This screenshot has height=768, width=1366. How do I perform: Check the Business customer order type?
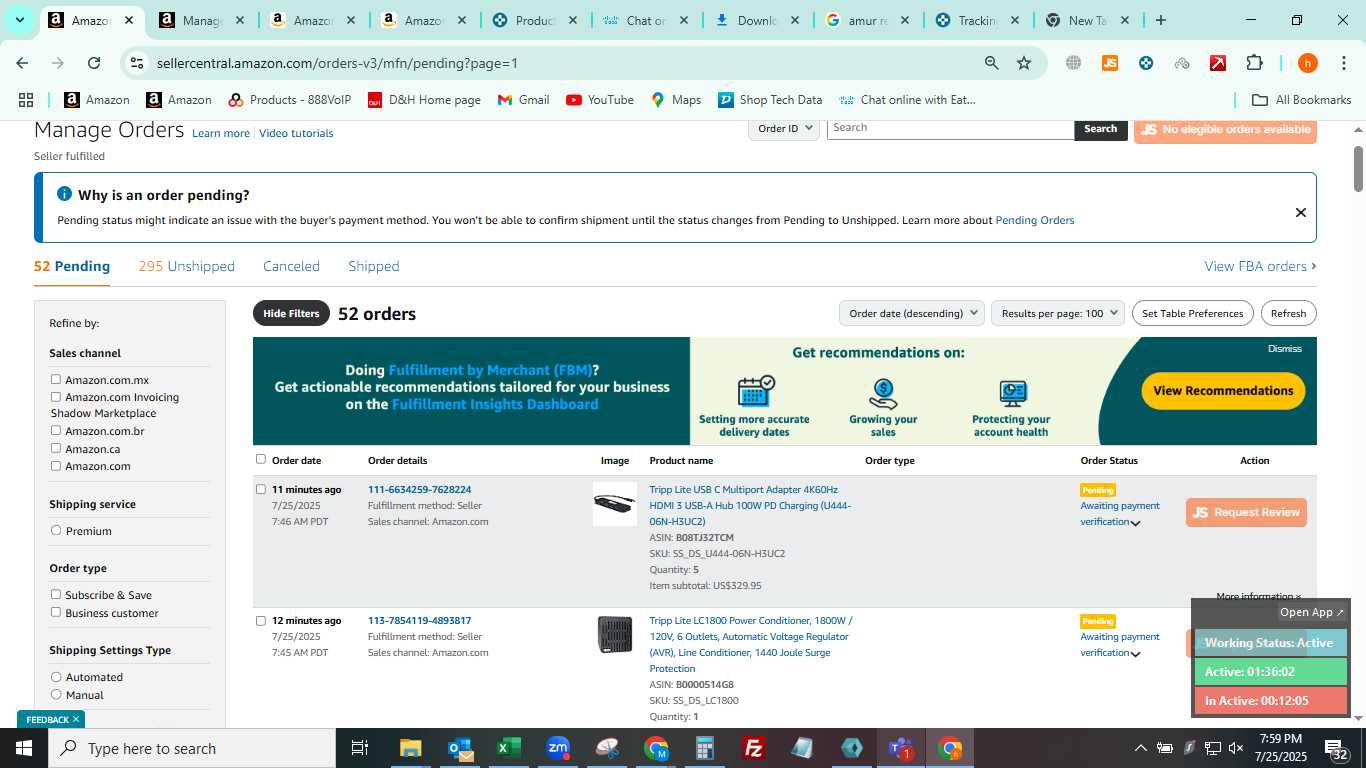(56, 612)
